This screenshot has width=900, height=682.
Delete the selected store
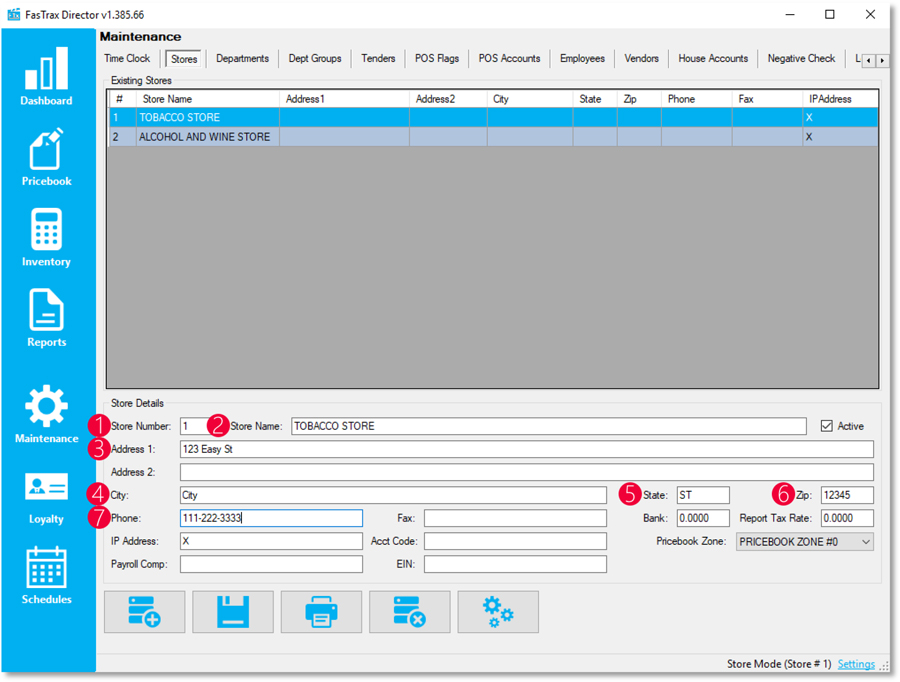tap(410, 612)
